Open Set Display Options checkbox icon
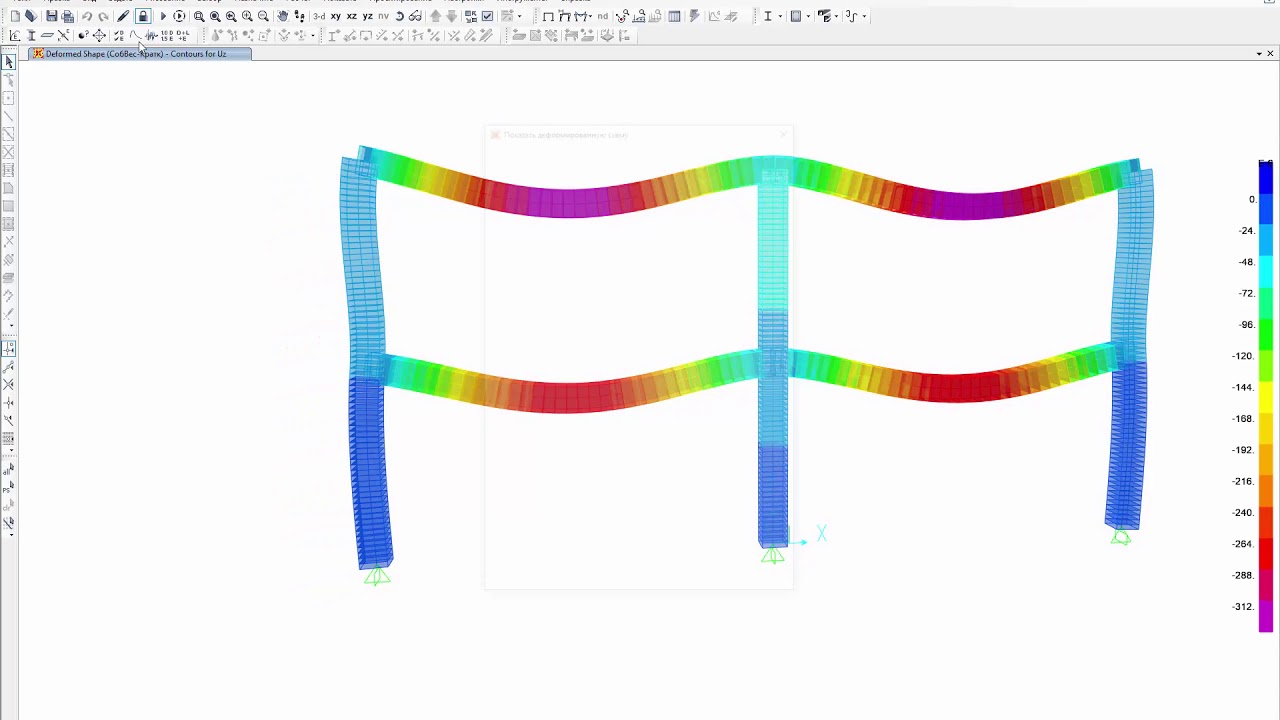Image resolution: width=1280 pixels, height=720 pixels. (487, 16)
